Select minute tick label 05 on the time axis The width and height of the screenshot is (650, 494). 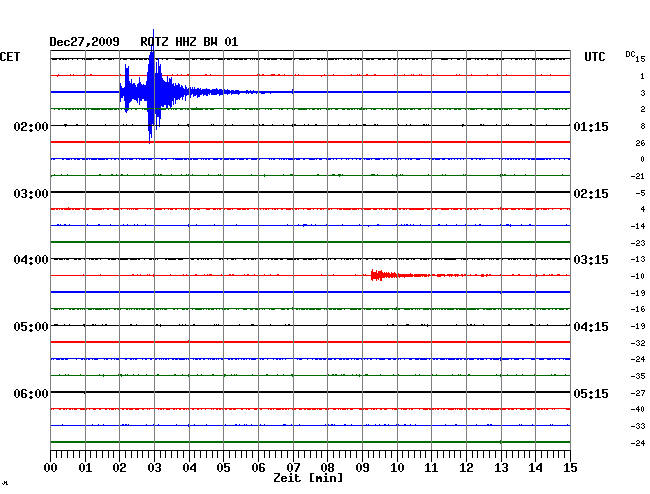pyautogui.click(x=223, y=468)
